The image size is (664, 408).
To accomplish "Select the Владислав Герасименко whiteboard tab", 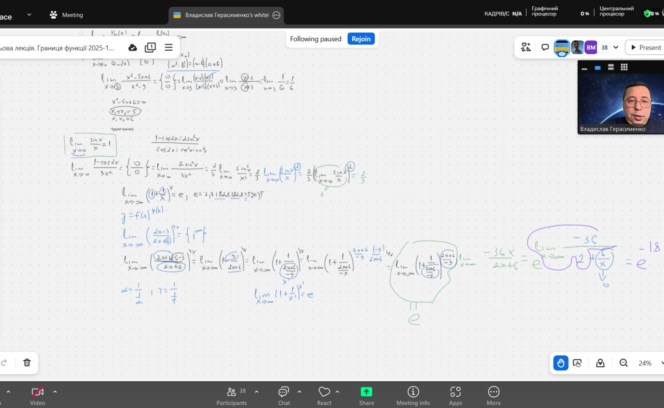I will tap(224, 15).
